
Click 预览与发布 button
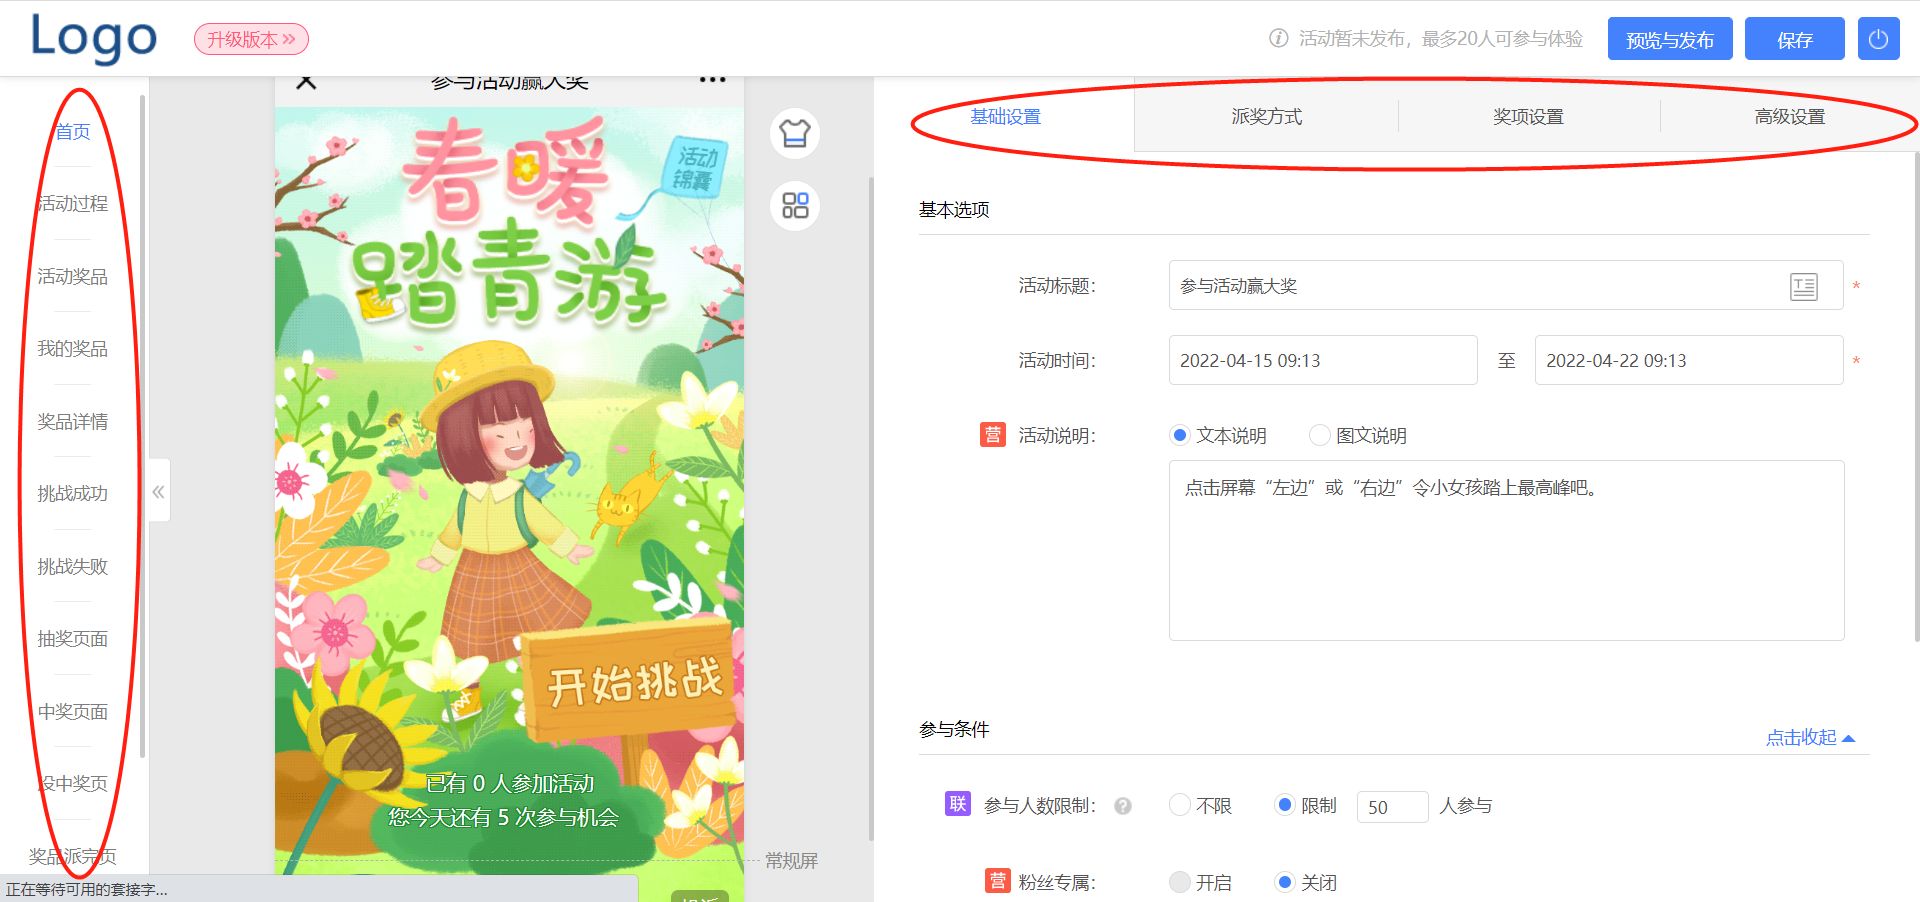coord(1670,39)
